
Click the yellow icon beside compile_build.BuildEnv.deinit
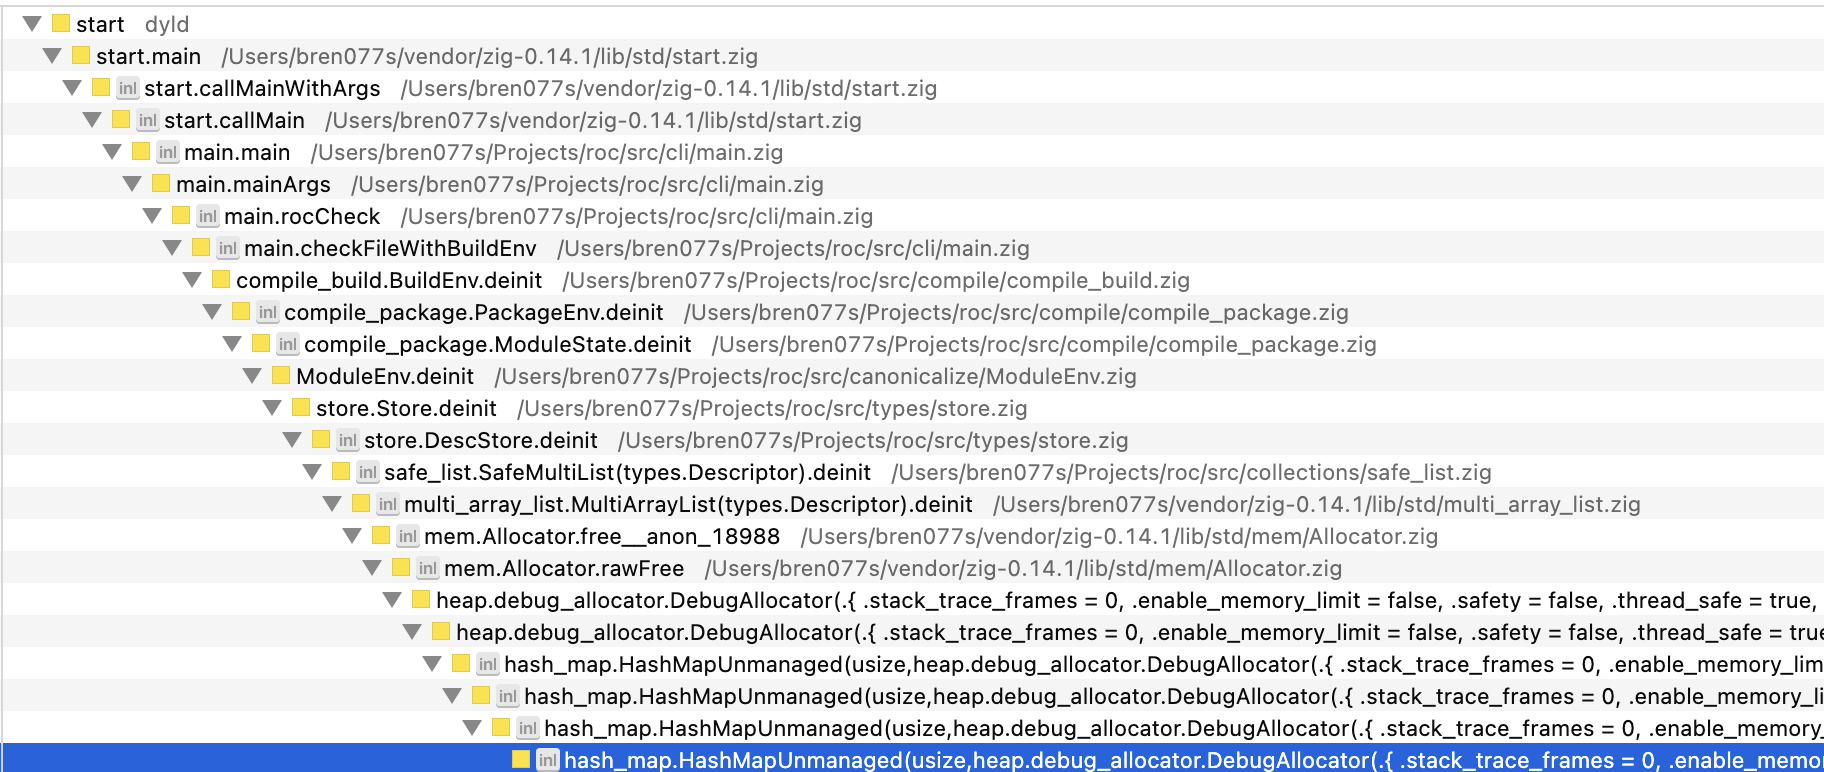pos(221,280)
